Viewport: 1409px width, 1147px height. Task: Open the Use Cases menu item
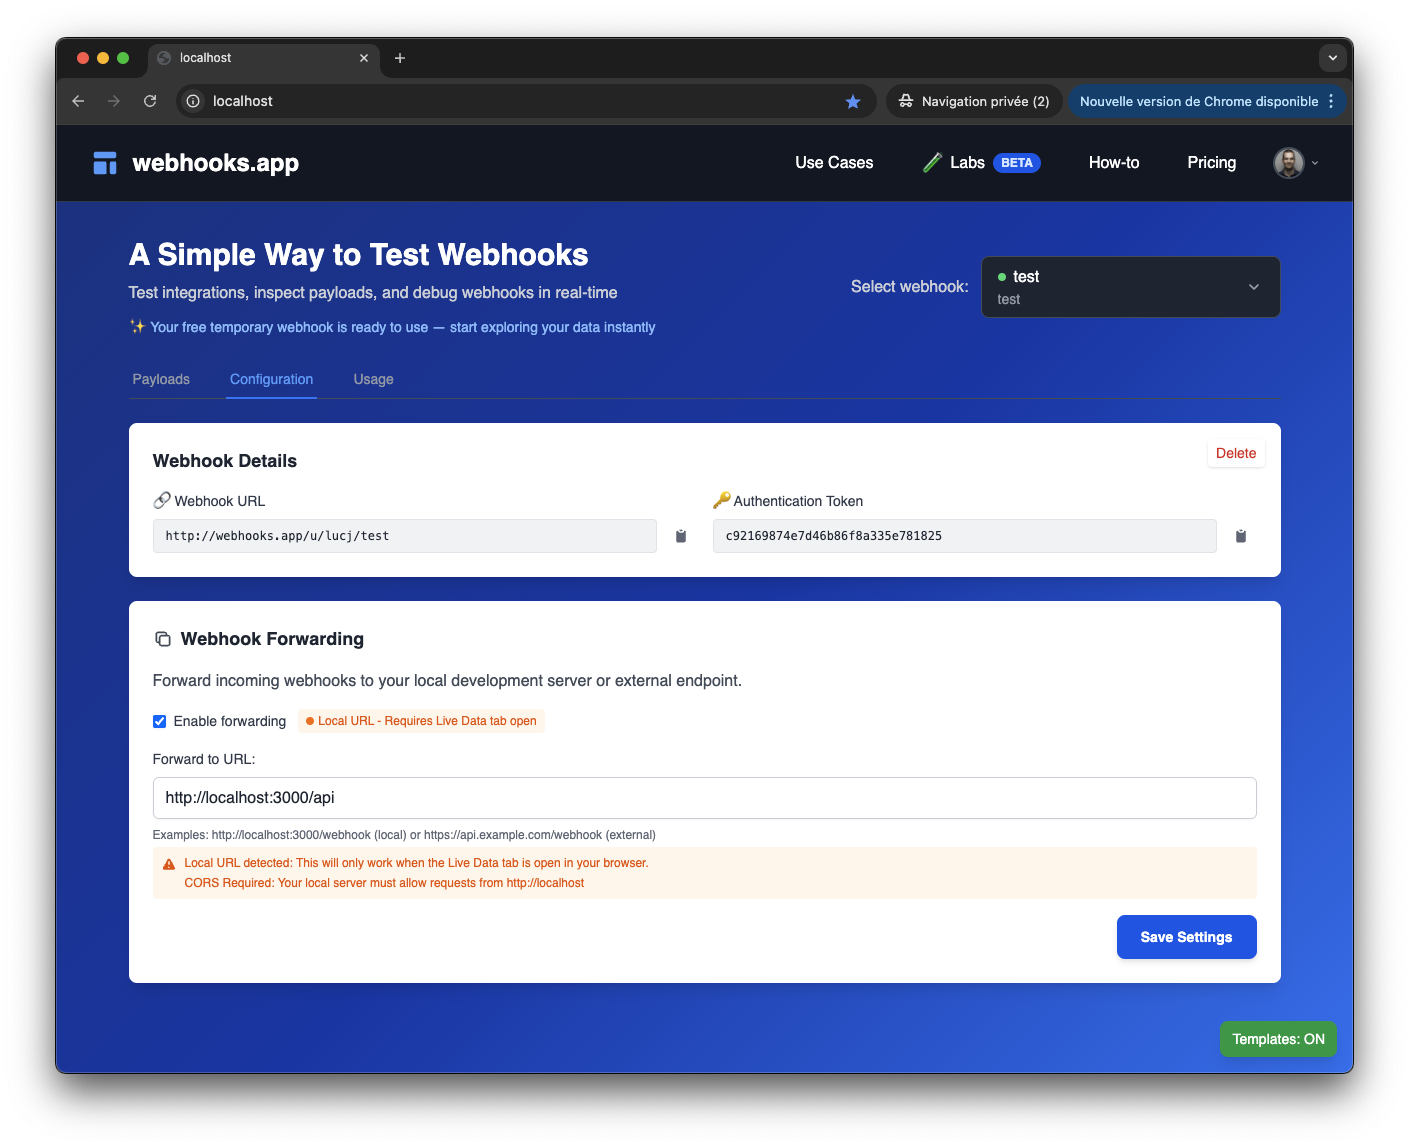(834, 163)
